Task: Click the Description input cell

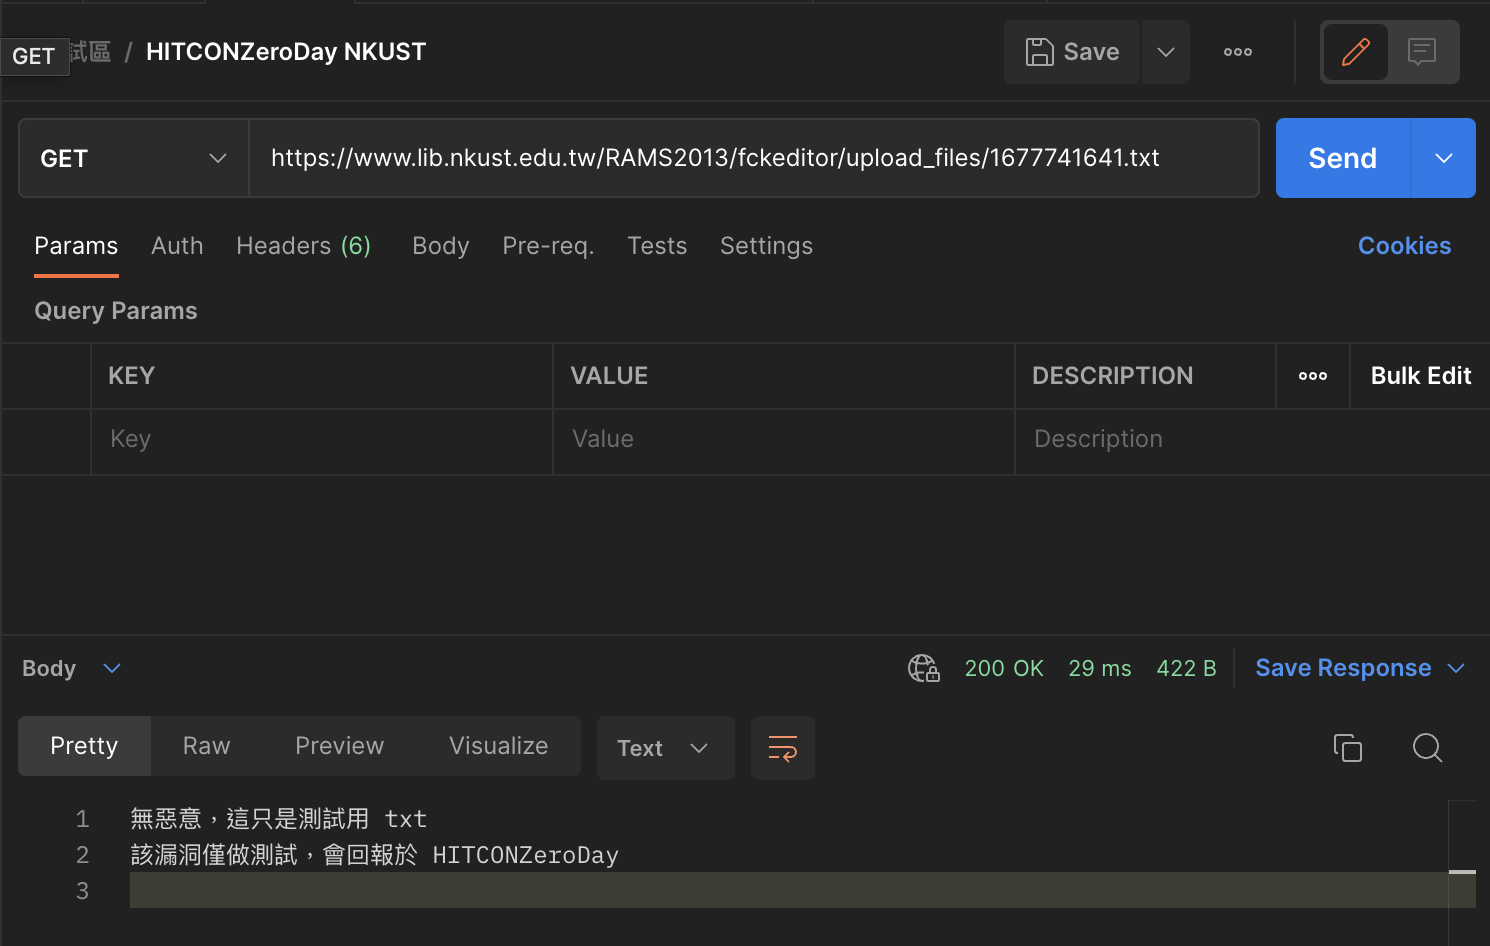Action: (x=1252, y=440)
